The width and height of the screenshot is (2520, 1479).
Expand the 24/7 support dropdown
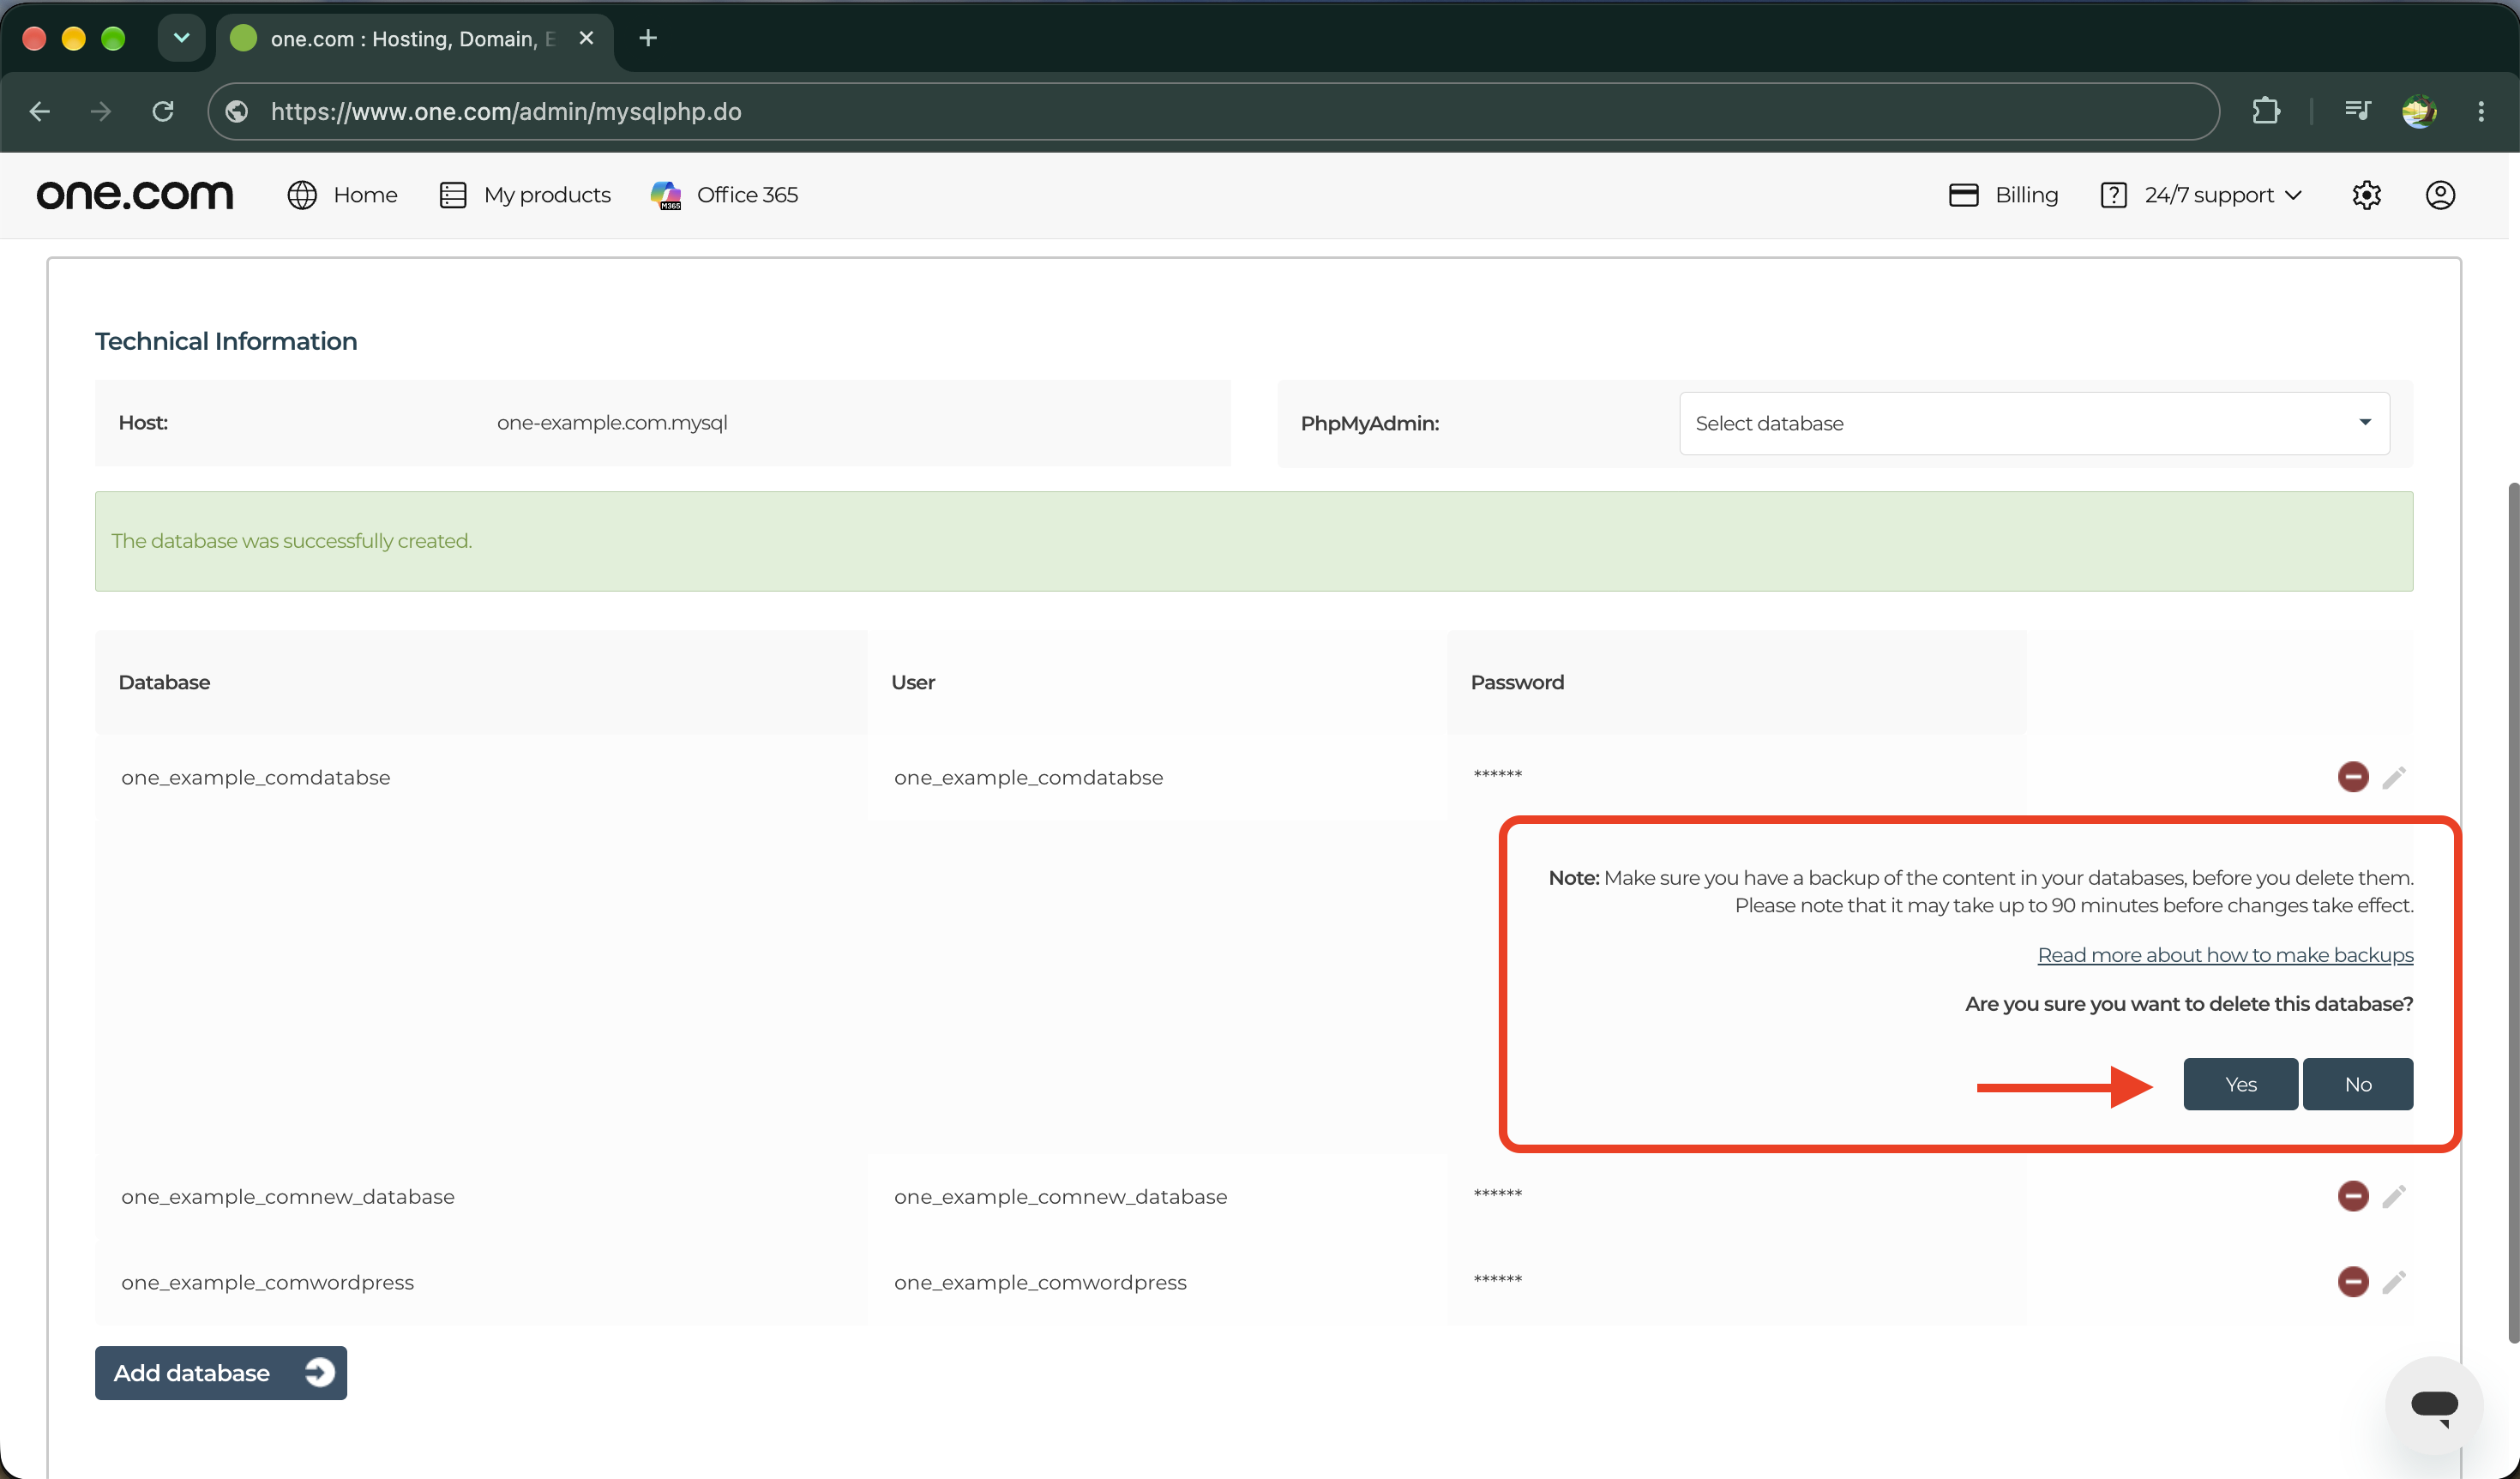2202,195
